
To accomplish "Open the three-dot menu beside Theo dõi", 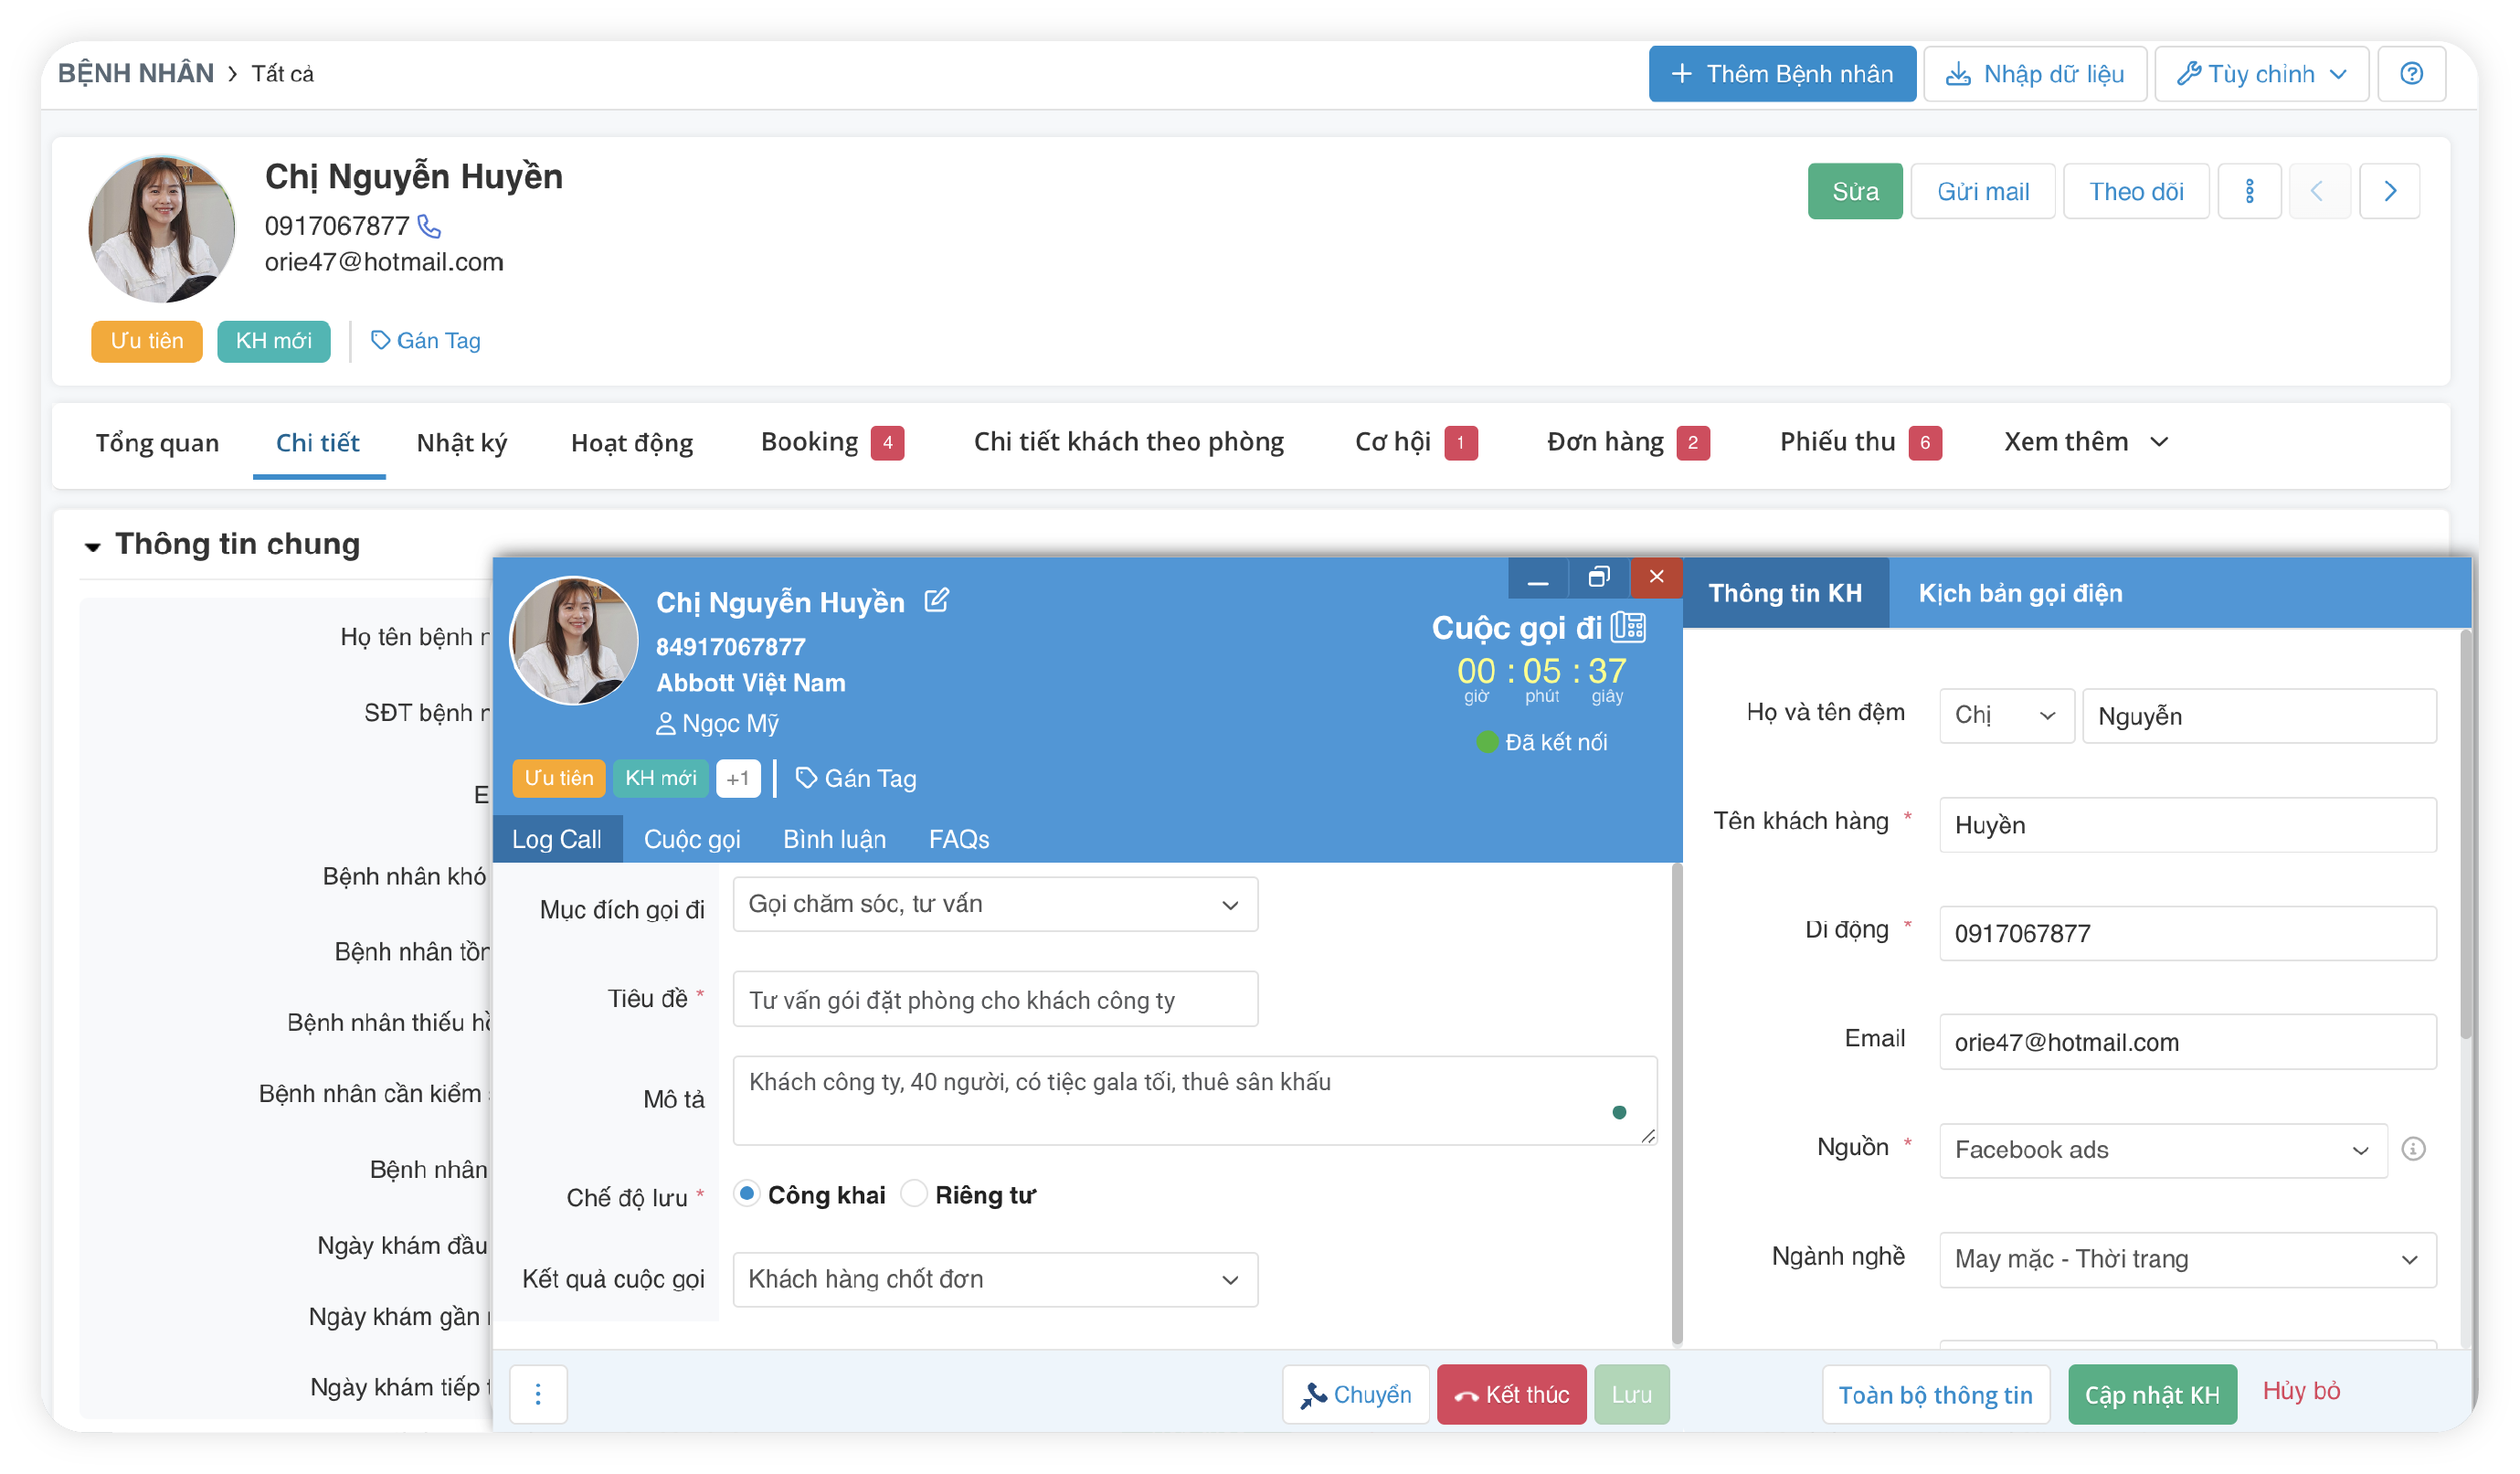I will [2249, 191].
